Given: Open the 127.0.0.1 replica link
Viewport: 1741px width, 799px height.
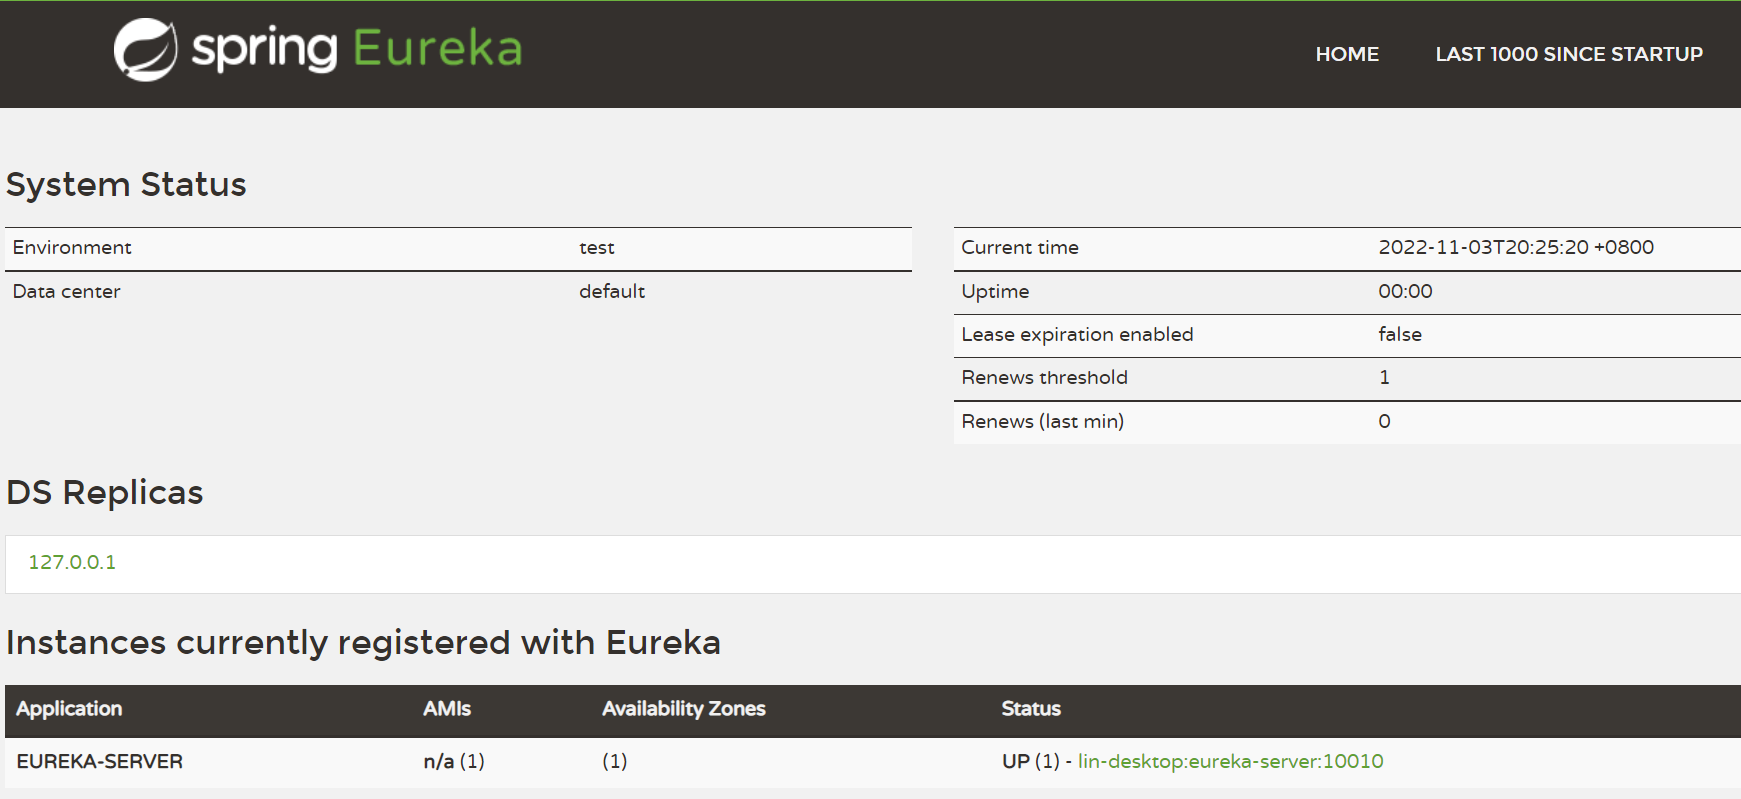Looking at the screenshot, I should coord(72,562).
